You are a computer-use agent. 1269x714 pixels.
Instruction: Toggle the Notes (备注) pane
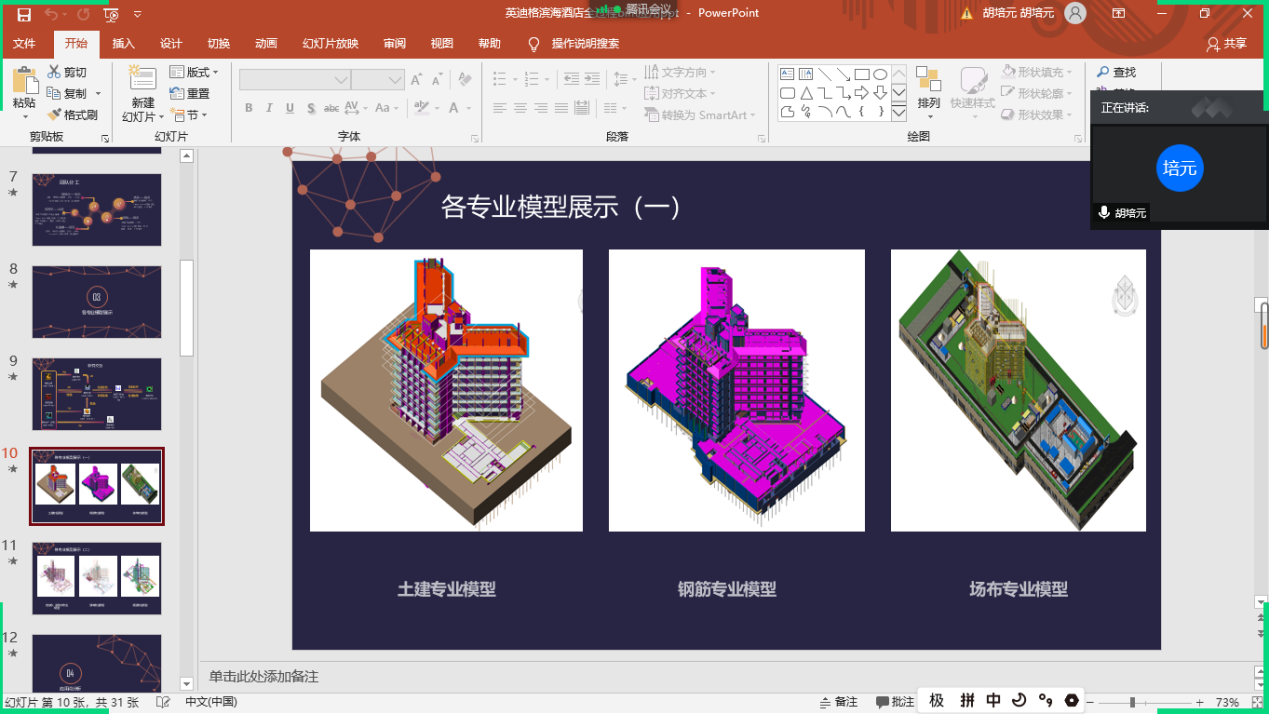click(837, 702)
